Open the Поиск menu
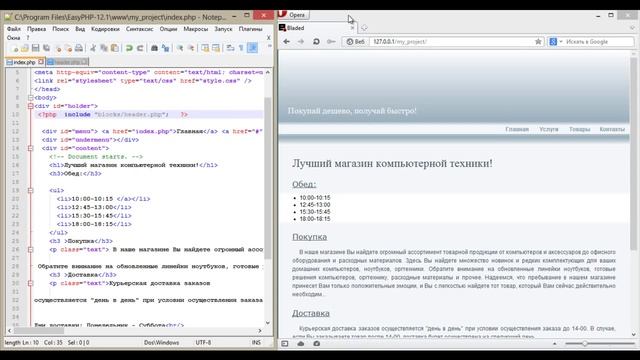Viewport: 640px width, 360px height. [x=60, y=29]
